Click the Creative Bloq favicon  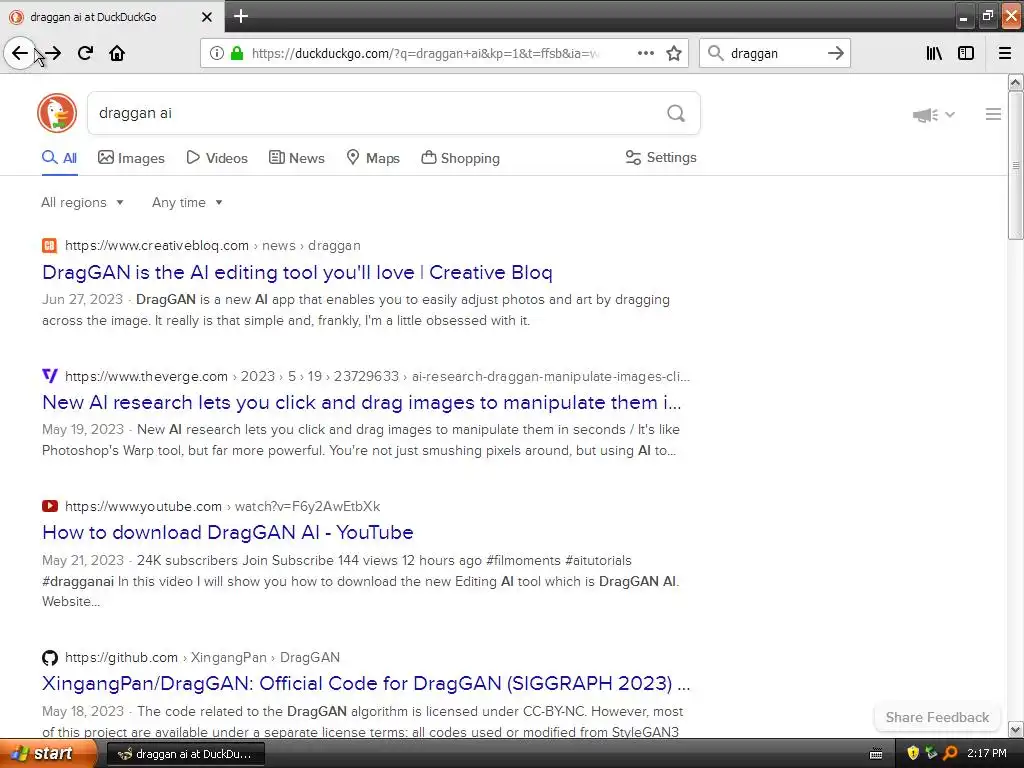49,246
